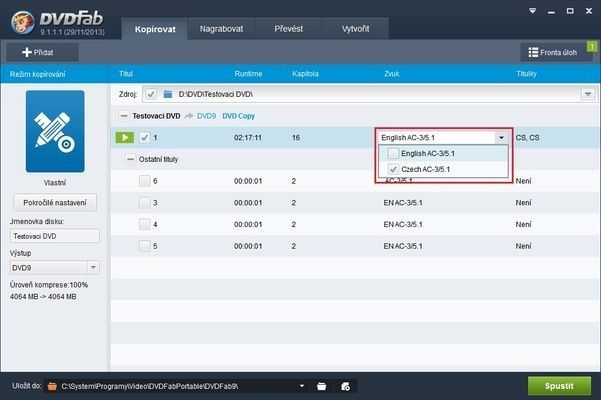This screenshot has height=400, width=601.
Task: Click EN AC-3/5.1 audio in title 3 row
Action: [x=403, y=203]
